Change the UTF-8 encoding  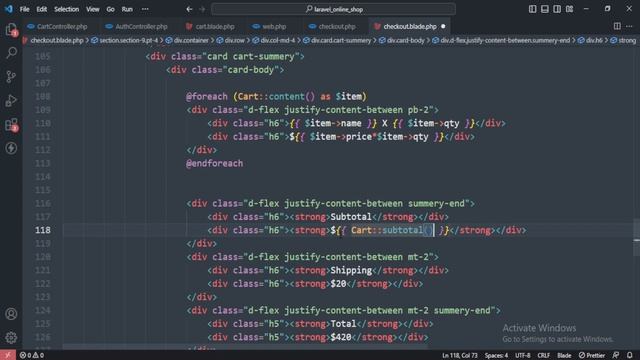point(522,355)
